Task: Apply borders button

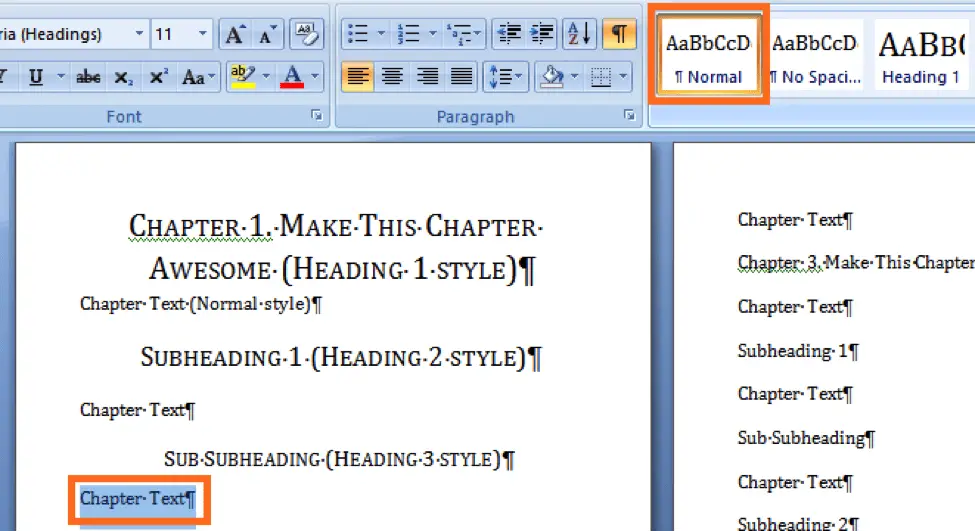Action: 601,76
